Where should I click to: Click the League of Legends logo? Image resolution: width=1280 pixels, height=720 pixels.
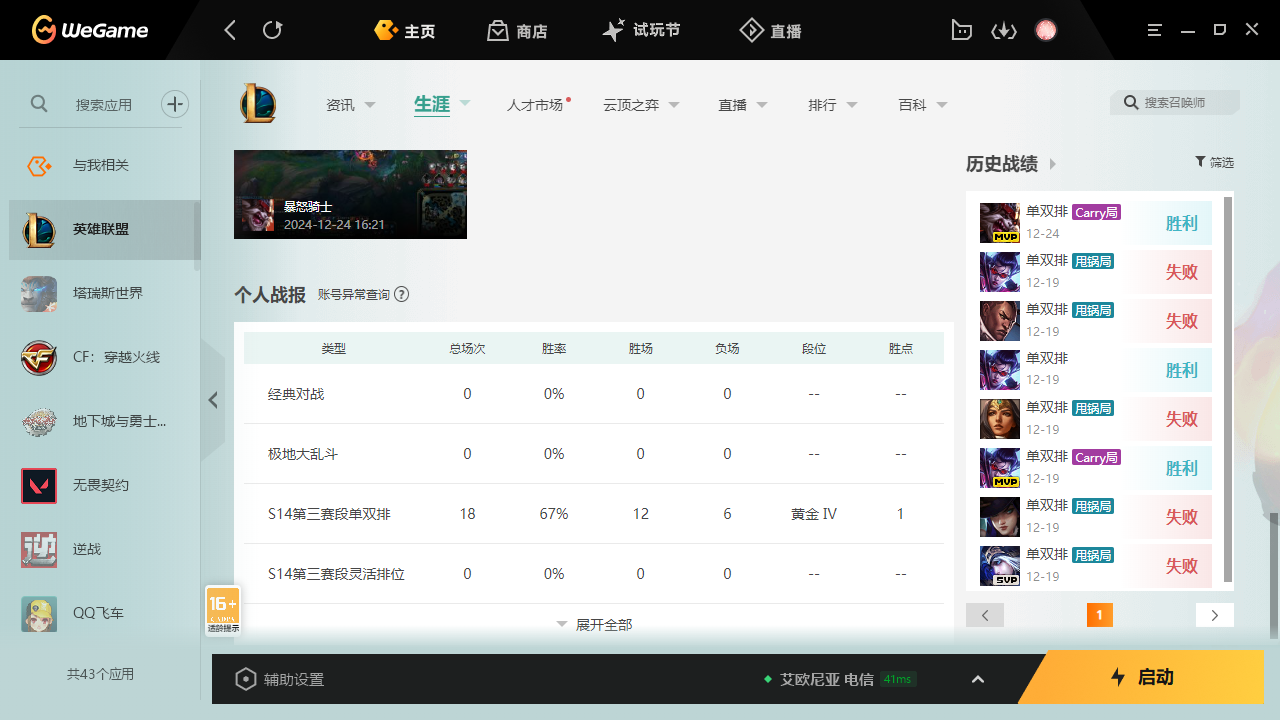pyautogui.click(x=258, y=104)
